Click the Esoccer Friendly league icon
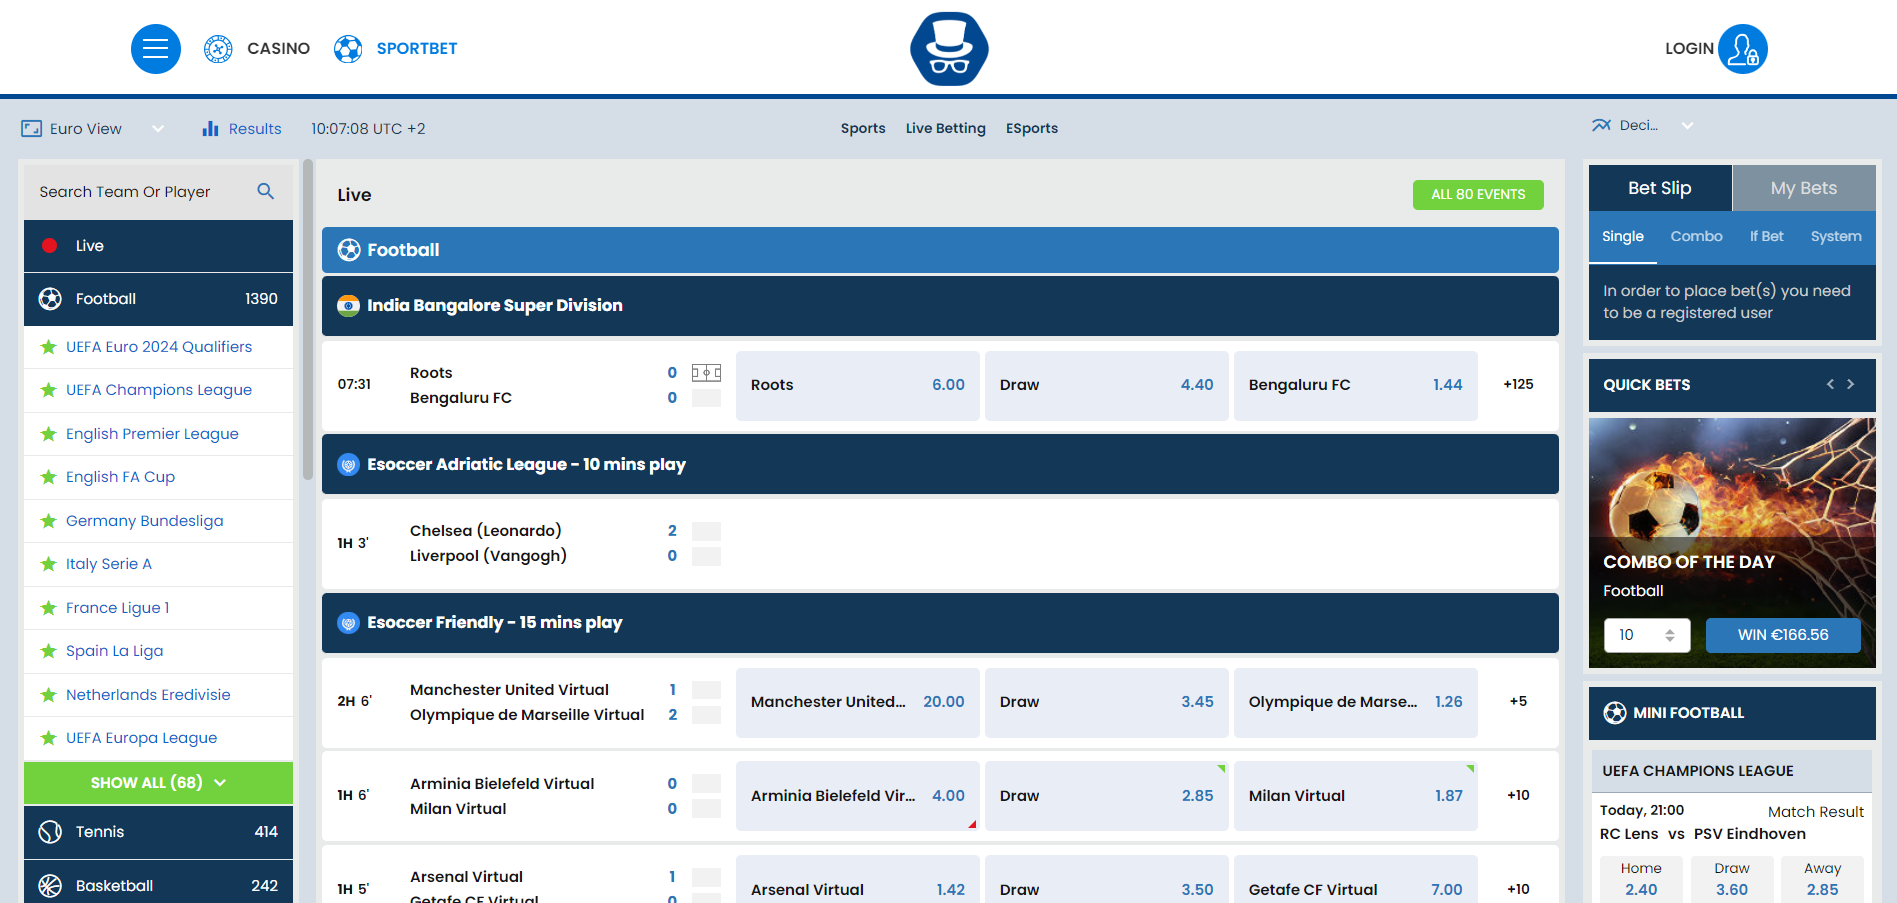This screenshot has height=903, width=1897. coord(348,623)
